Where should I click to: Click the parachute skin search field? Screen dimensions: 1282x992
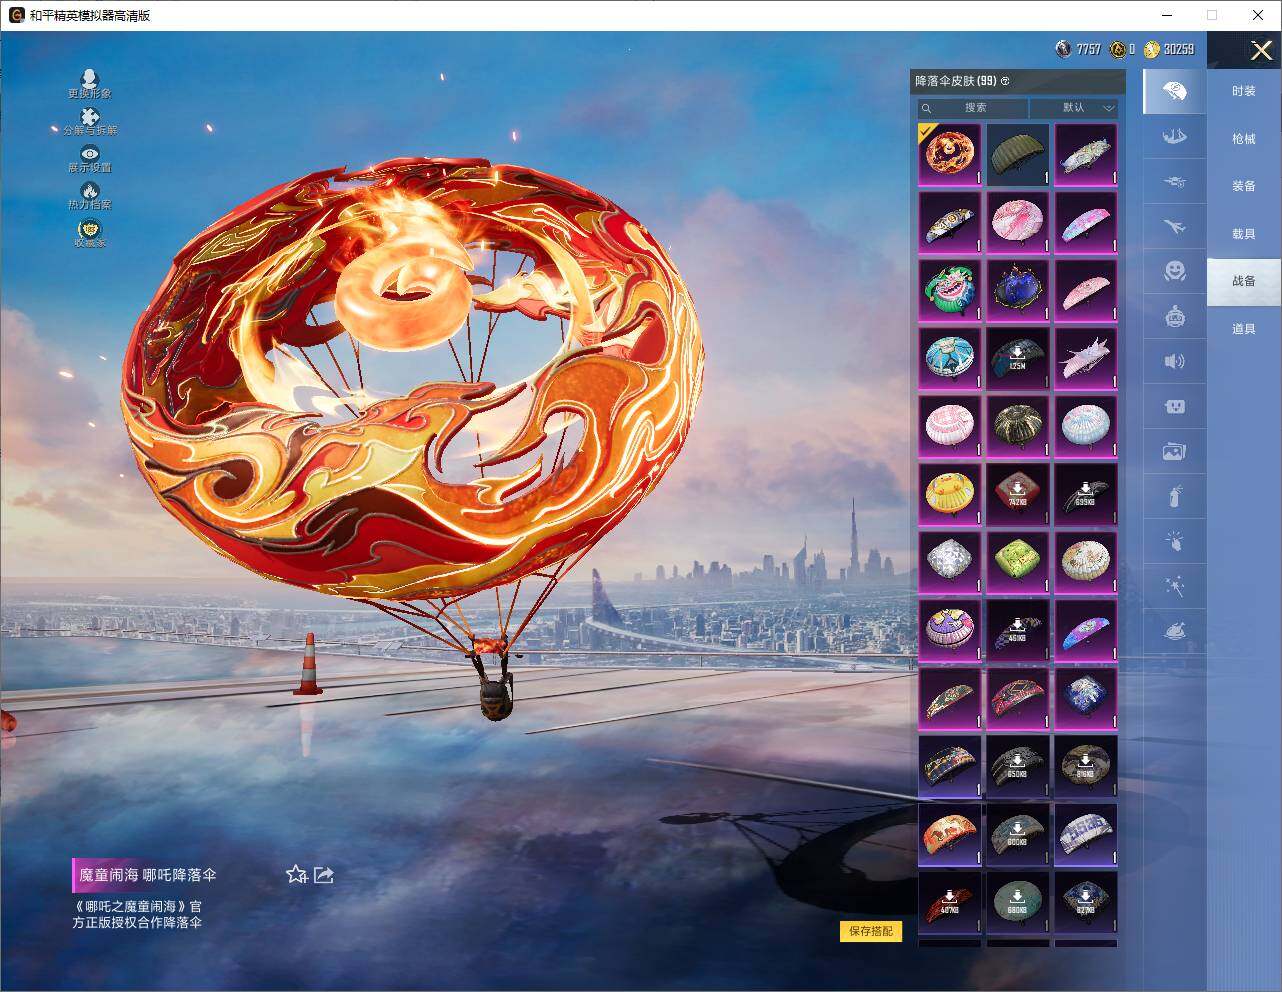973,108
